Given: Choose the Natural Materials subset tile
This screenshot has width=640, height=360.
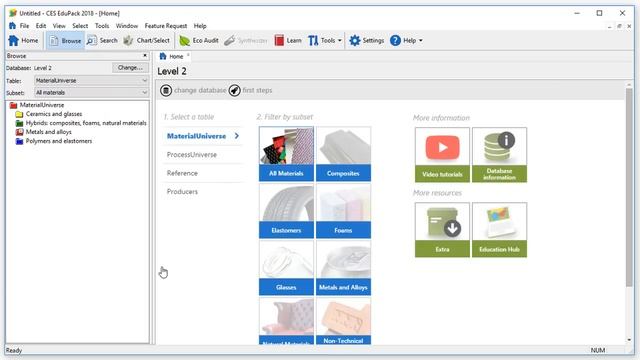Looking at the screenshot, I should pos(286,321).
